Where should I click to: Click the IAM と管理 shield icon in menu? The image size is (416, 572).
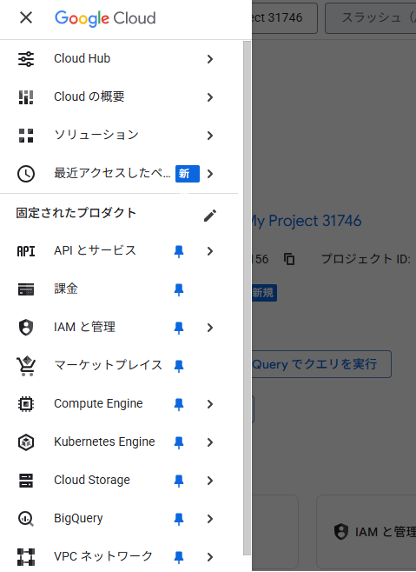tap(26, 328)
